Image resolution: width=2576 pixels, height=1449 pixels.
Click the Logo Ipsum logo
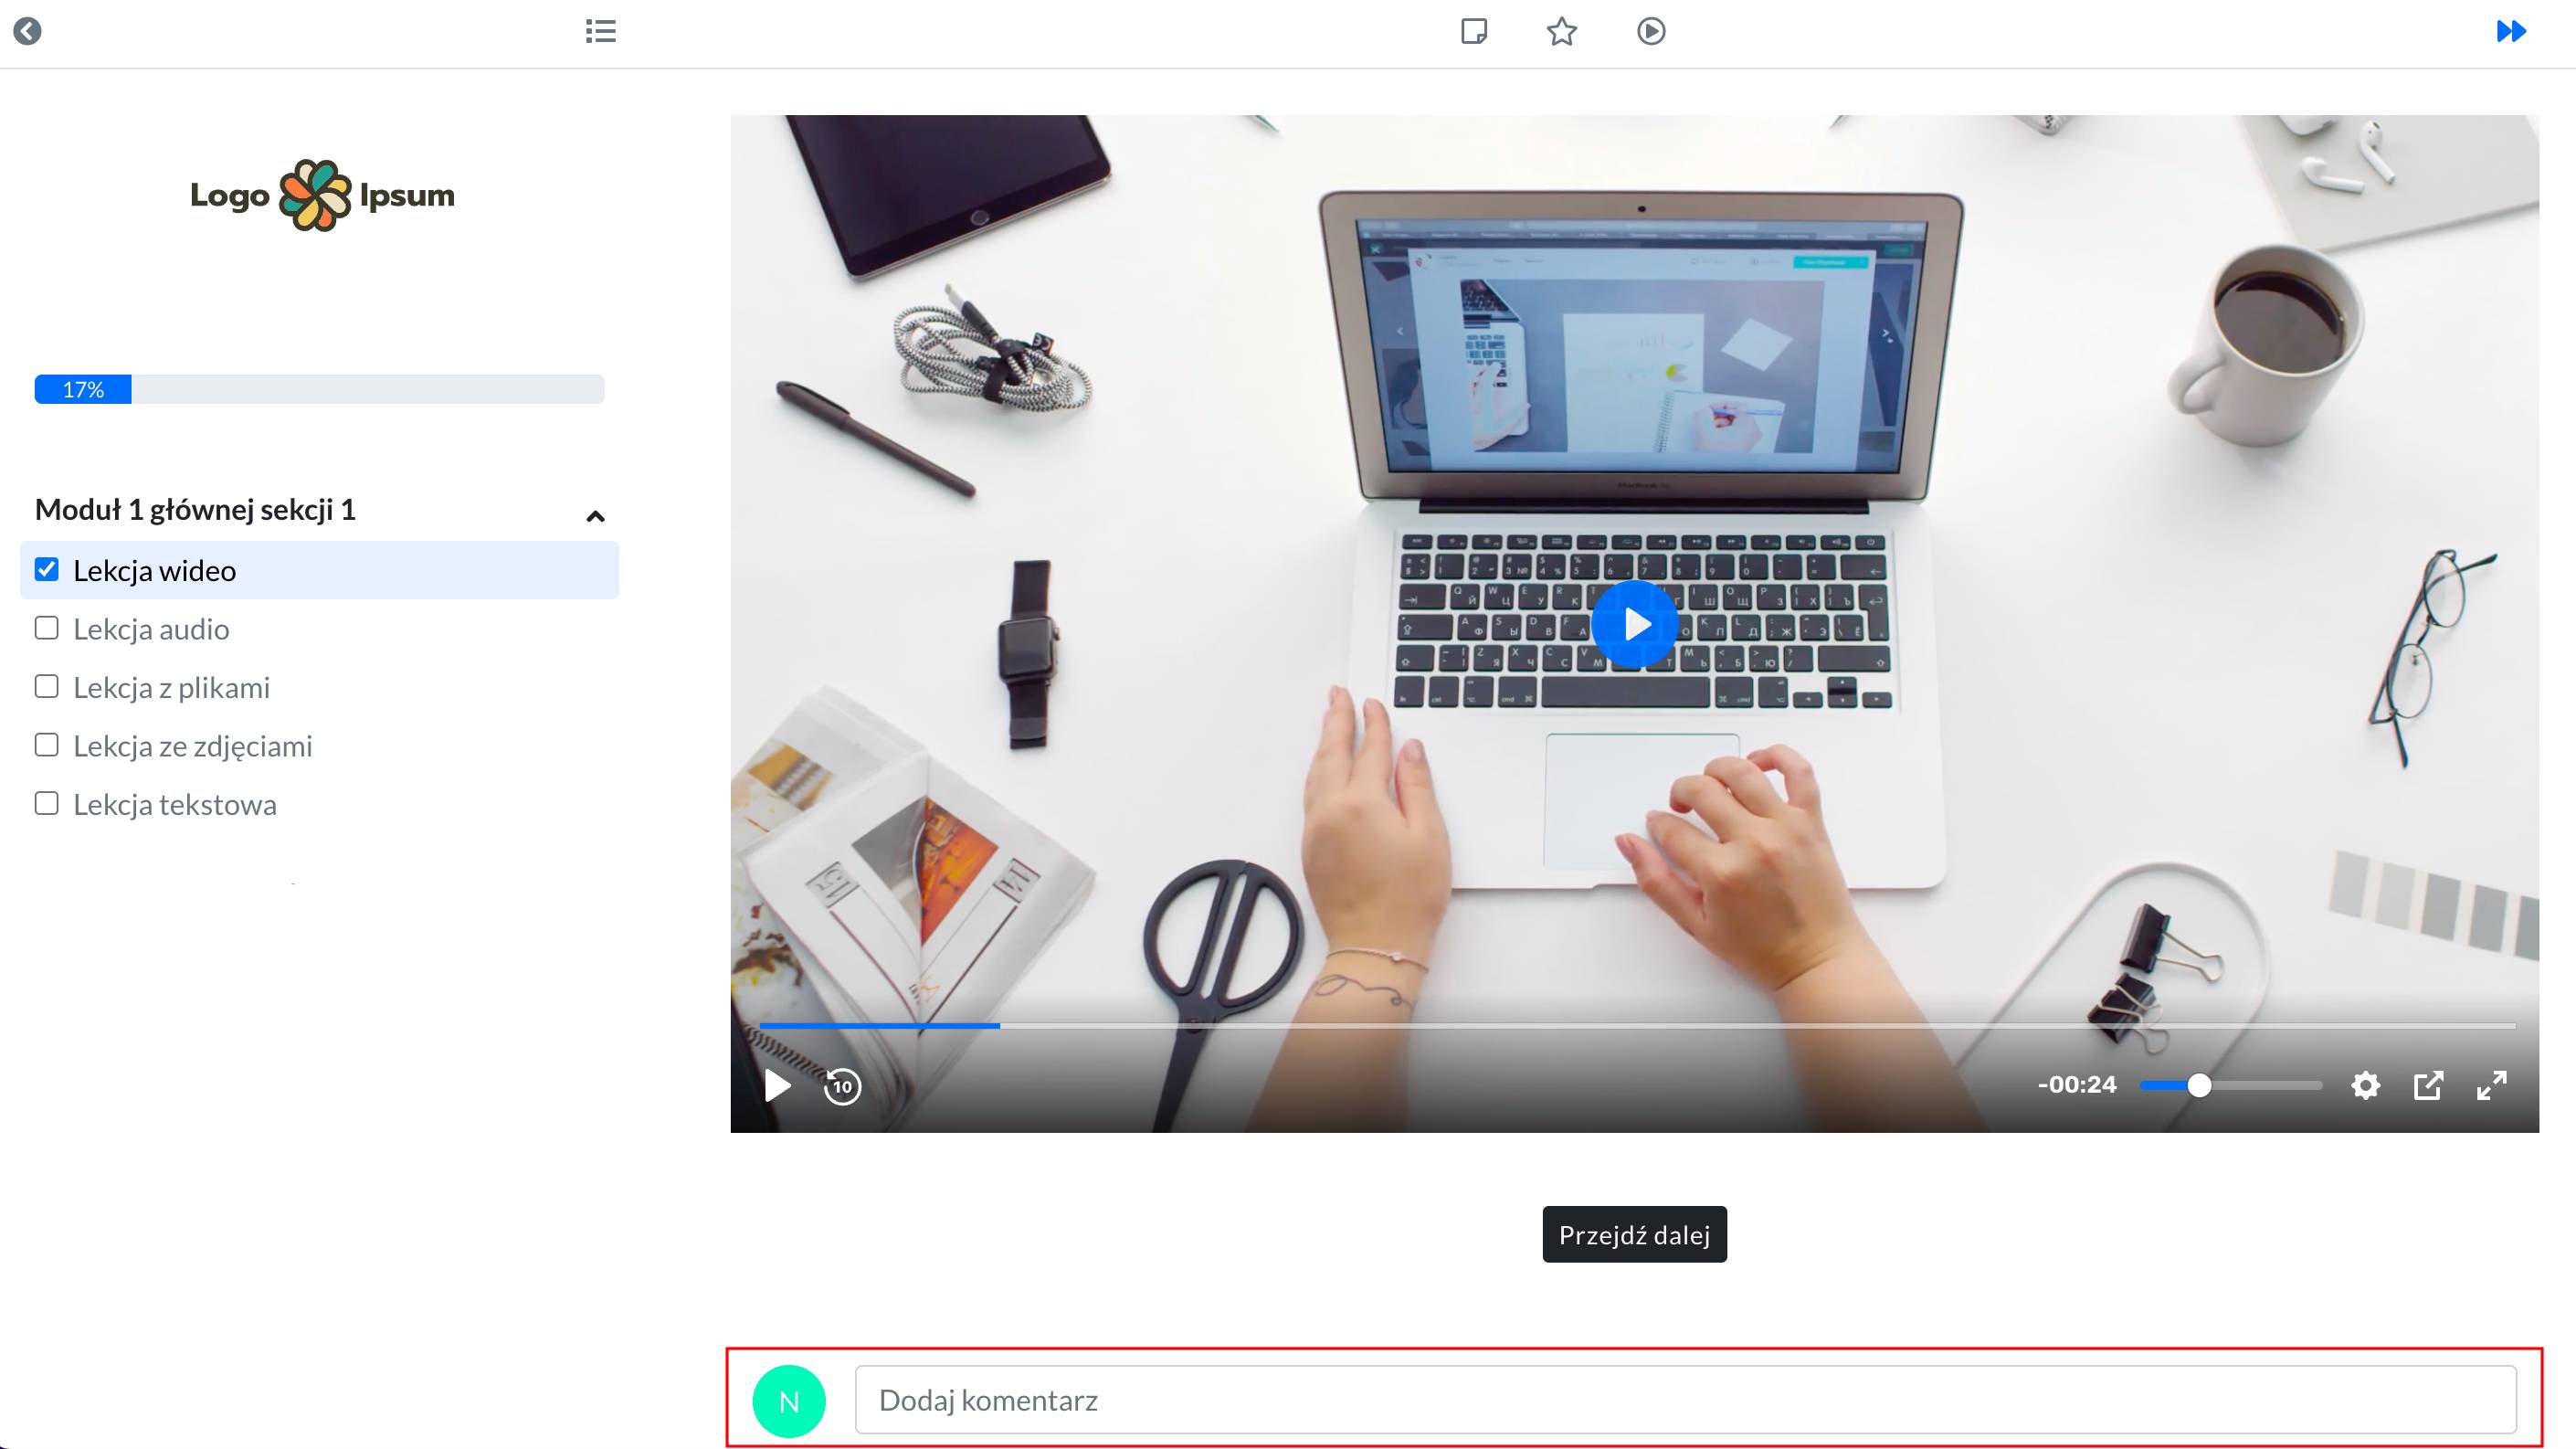coord(322,195)
